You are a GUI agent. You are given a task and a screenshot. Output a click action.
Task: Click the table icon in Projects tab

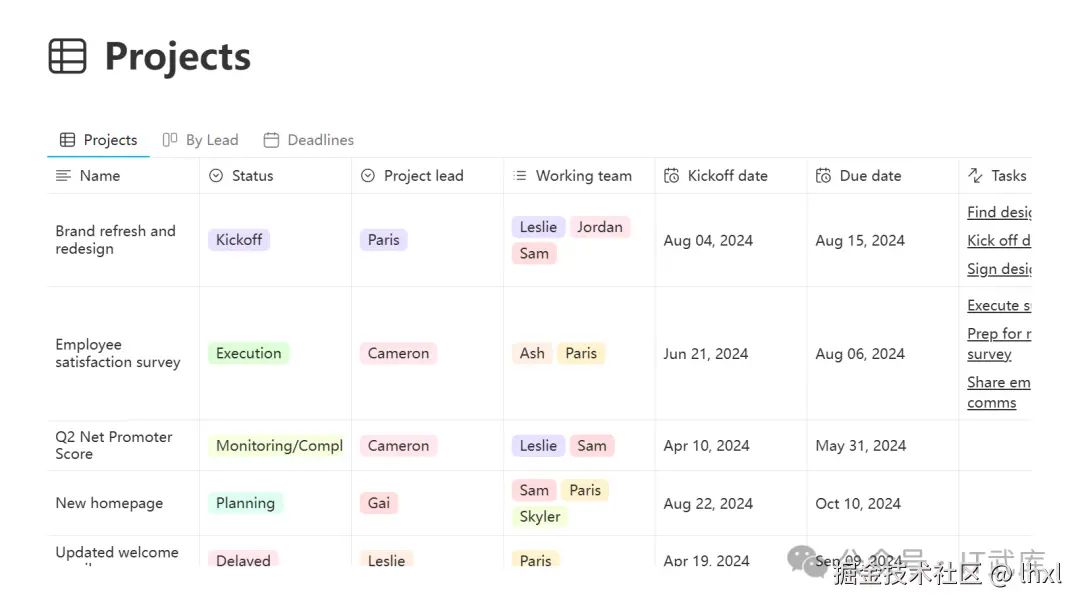(x=68, y=140)
